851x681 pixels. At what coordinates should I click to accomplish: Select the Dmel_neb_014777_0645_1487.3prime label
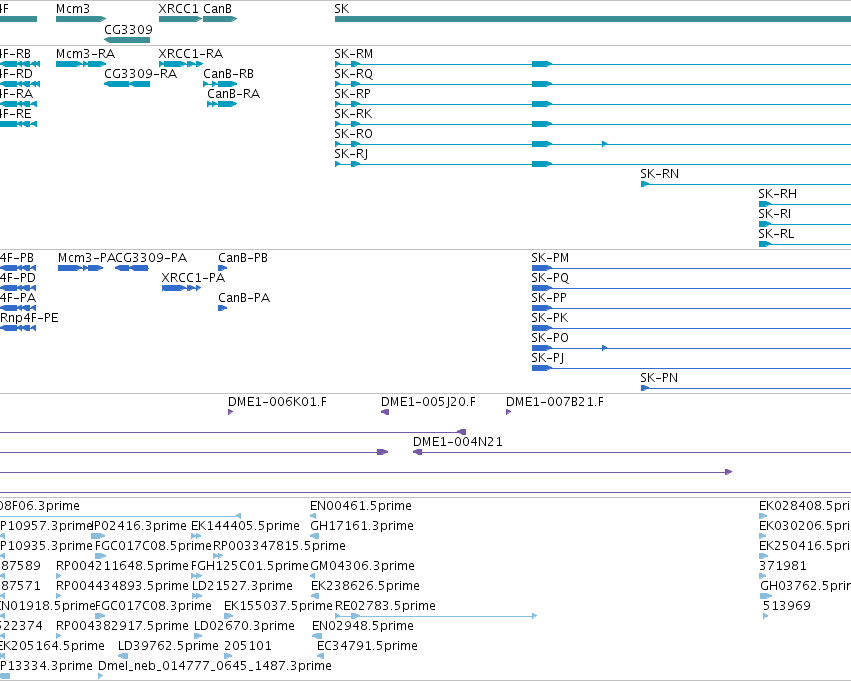coord(215,666)
